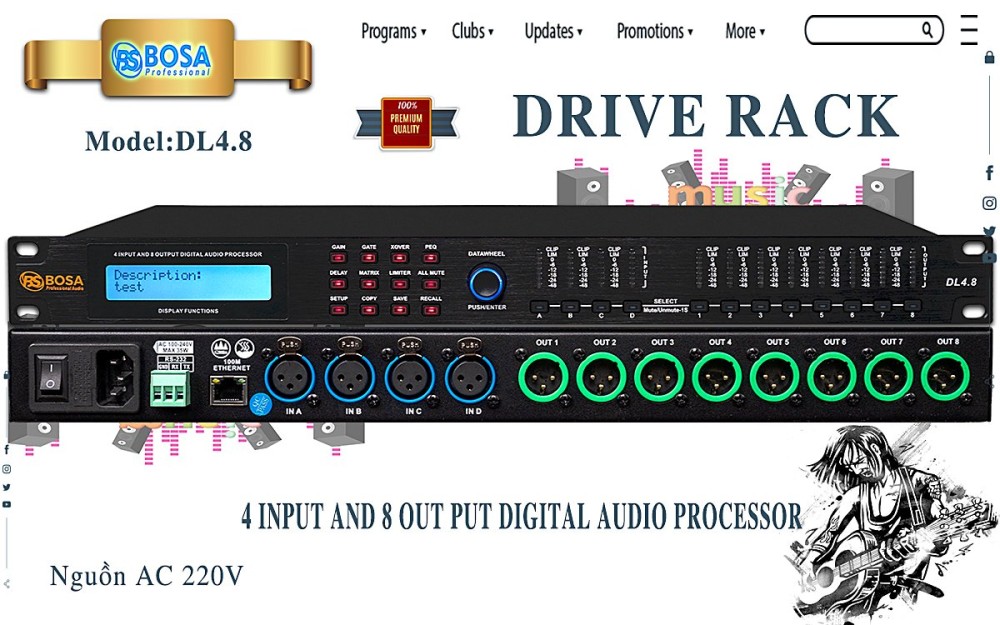Open the large Instagram icon below the padlock
This screenshot has height=625, width=1000.
tap(989, 203)
